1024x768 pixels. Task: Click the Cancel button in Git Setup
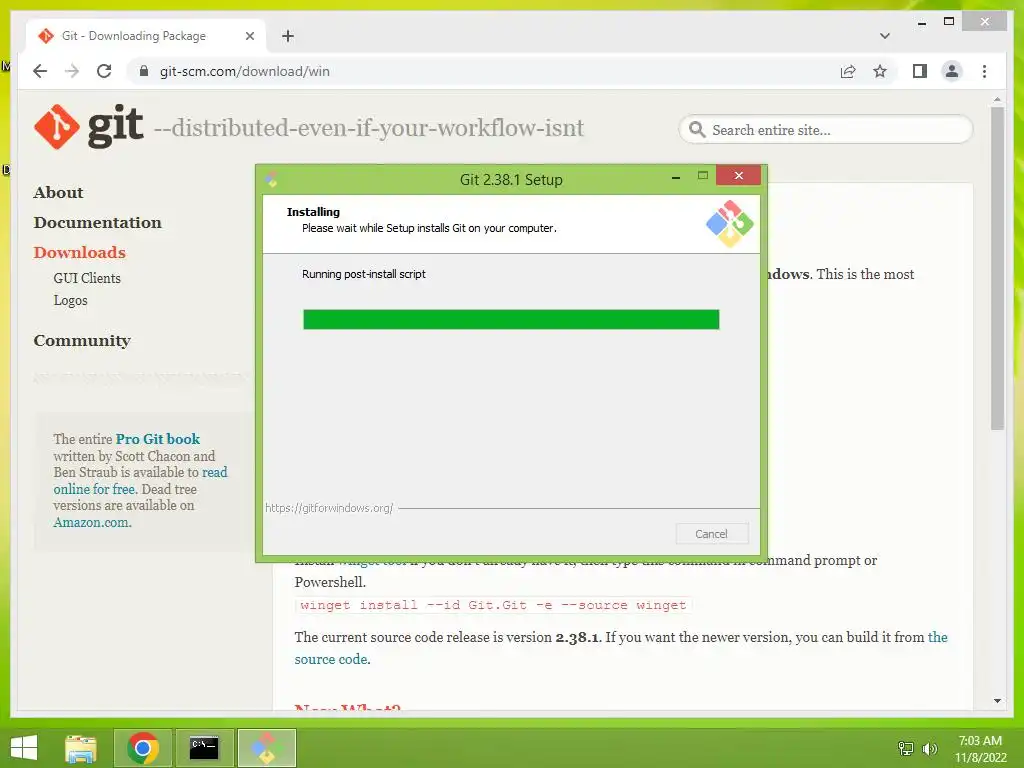[712, 534]
